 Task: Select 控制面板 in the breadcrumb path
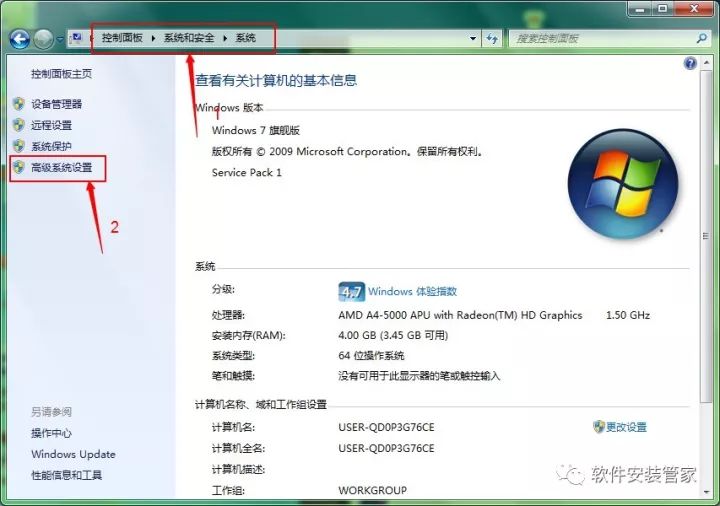coord(122,38)
